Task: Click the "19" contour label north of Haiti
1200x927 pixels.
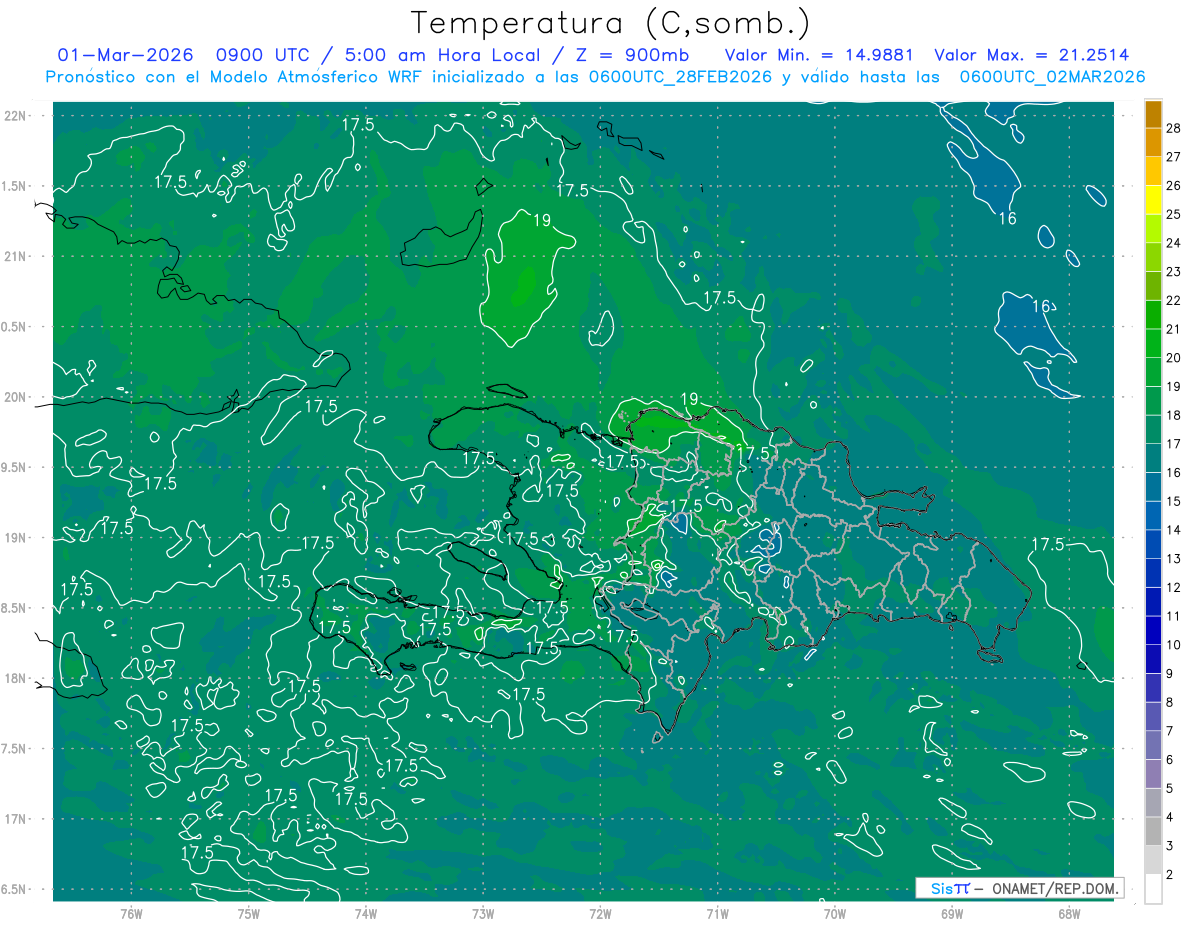Action: (x=541, y=221)
